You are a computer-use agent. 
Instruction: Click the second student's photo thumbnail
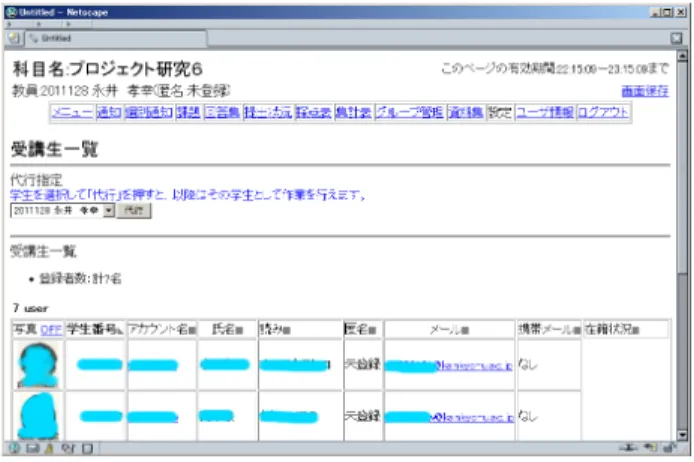pos(38,416)
